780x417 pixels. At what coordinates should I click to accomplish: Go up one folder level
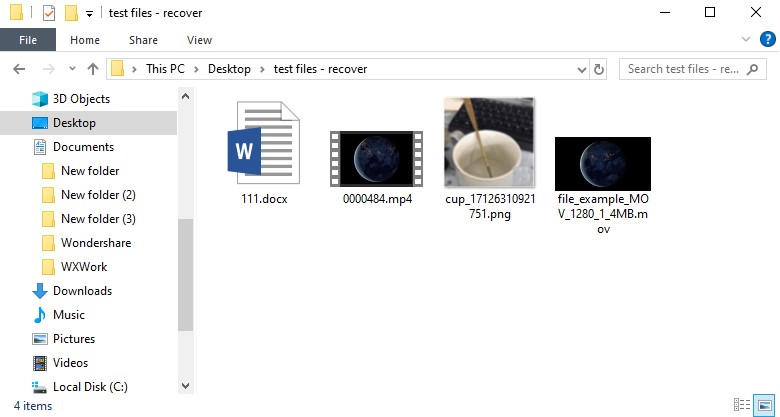coord(93,69)
